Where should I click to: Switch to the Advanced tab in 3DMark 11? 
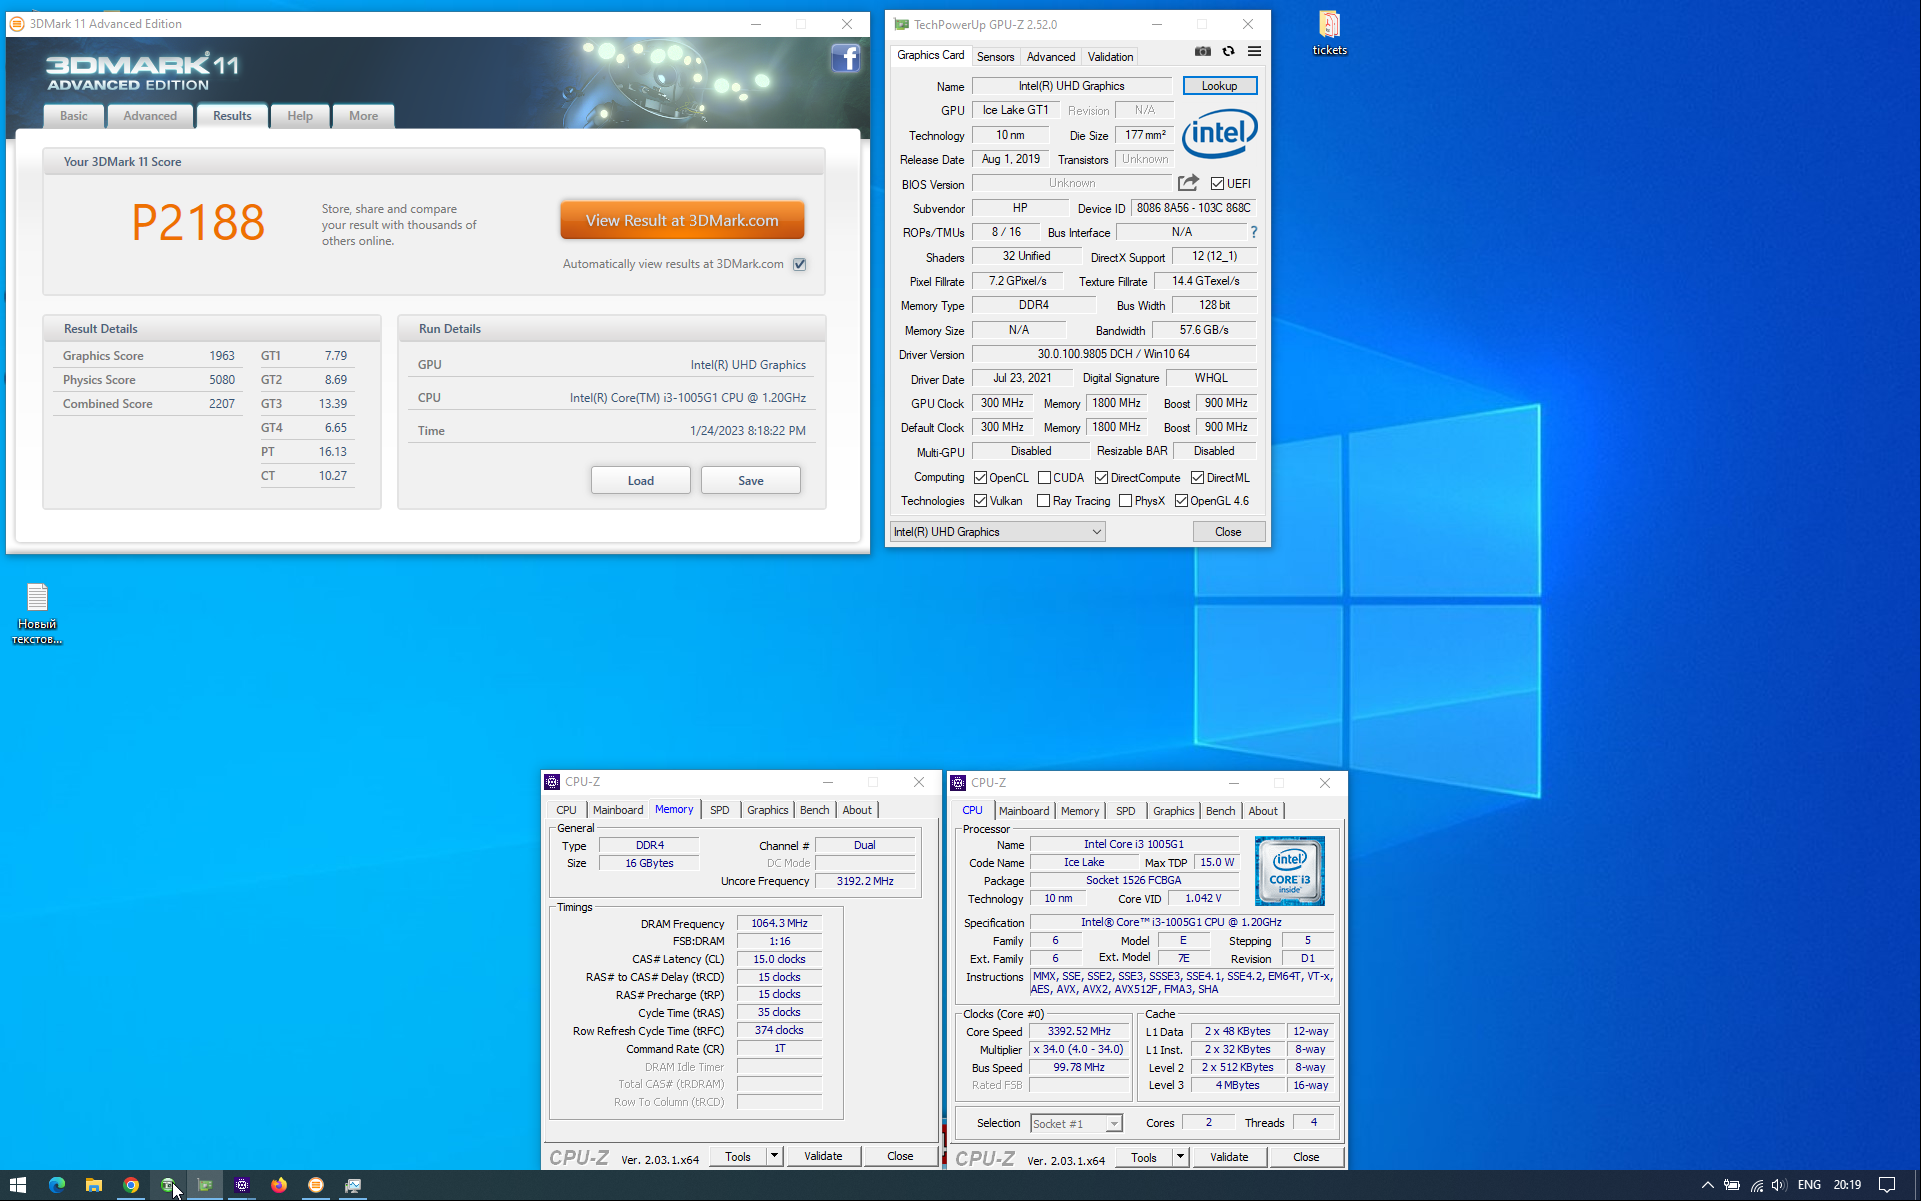(150, 116)
